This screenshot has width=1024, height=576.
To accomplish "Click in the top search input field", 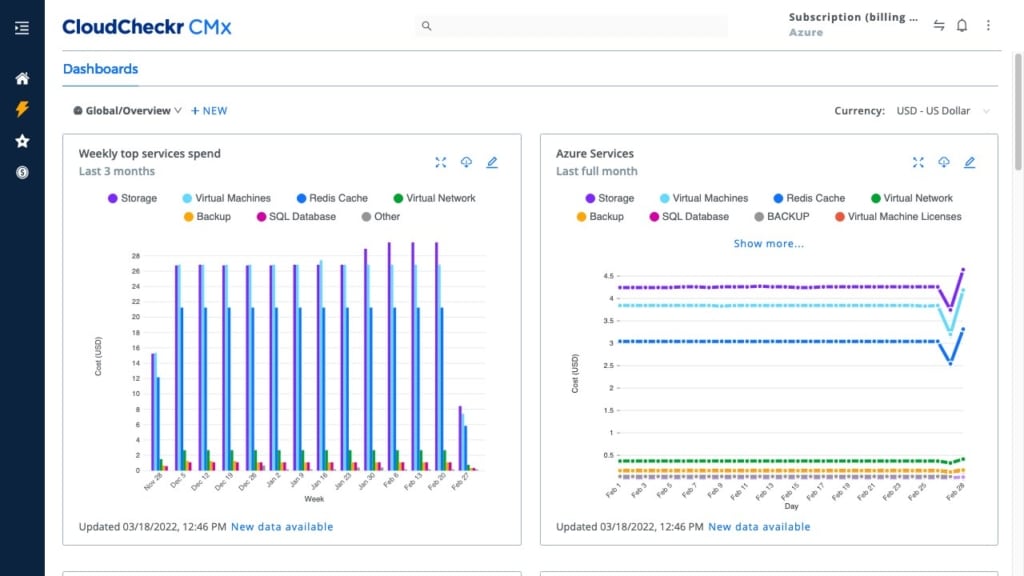I will (571, 26).
